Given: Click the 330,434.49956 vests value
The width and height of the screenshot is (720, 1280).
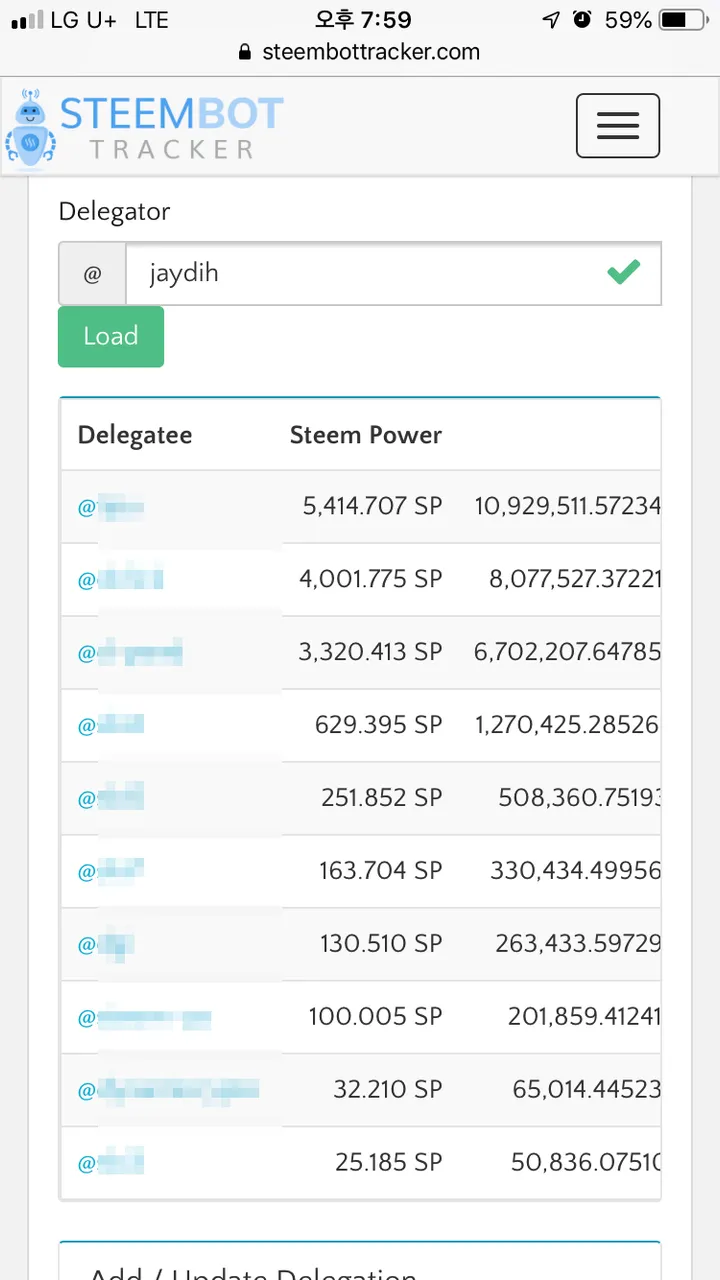Looking at the screenshot, I should (x=575, y=871).
